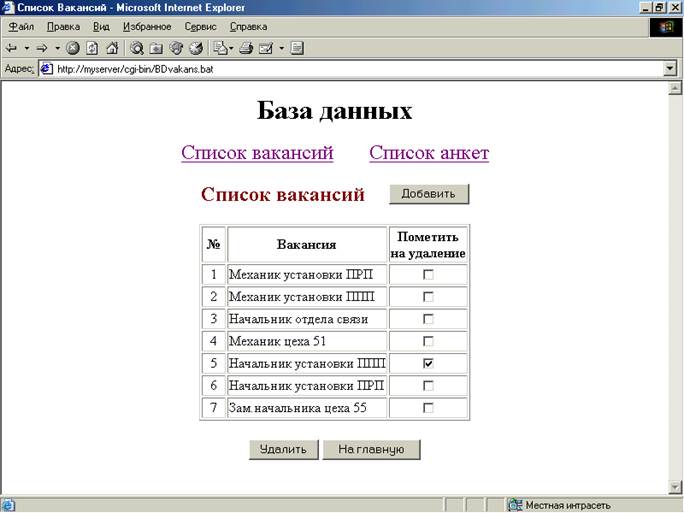Viewport: 684px width, 513px height.
Task: Open the address bar dropdown arrow
Action: pyautogui.click(x=670, y=69)
